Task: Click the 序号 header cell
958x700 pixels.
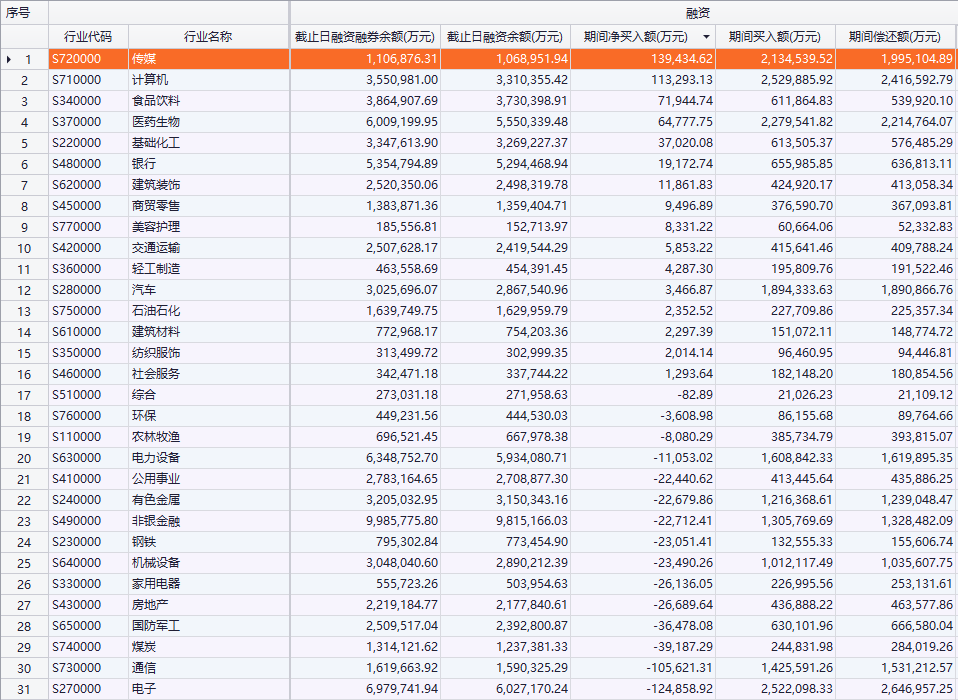Action: pyautogui.click(x=24, y=13)
